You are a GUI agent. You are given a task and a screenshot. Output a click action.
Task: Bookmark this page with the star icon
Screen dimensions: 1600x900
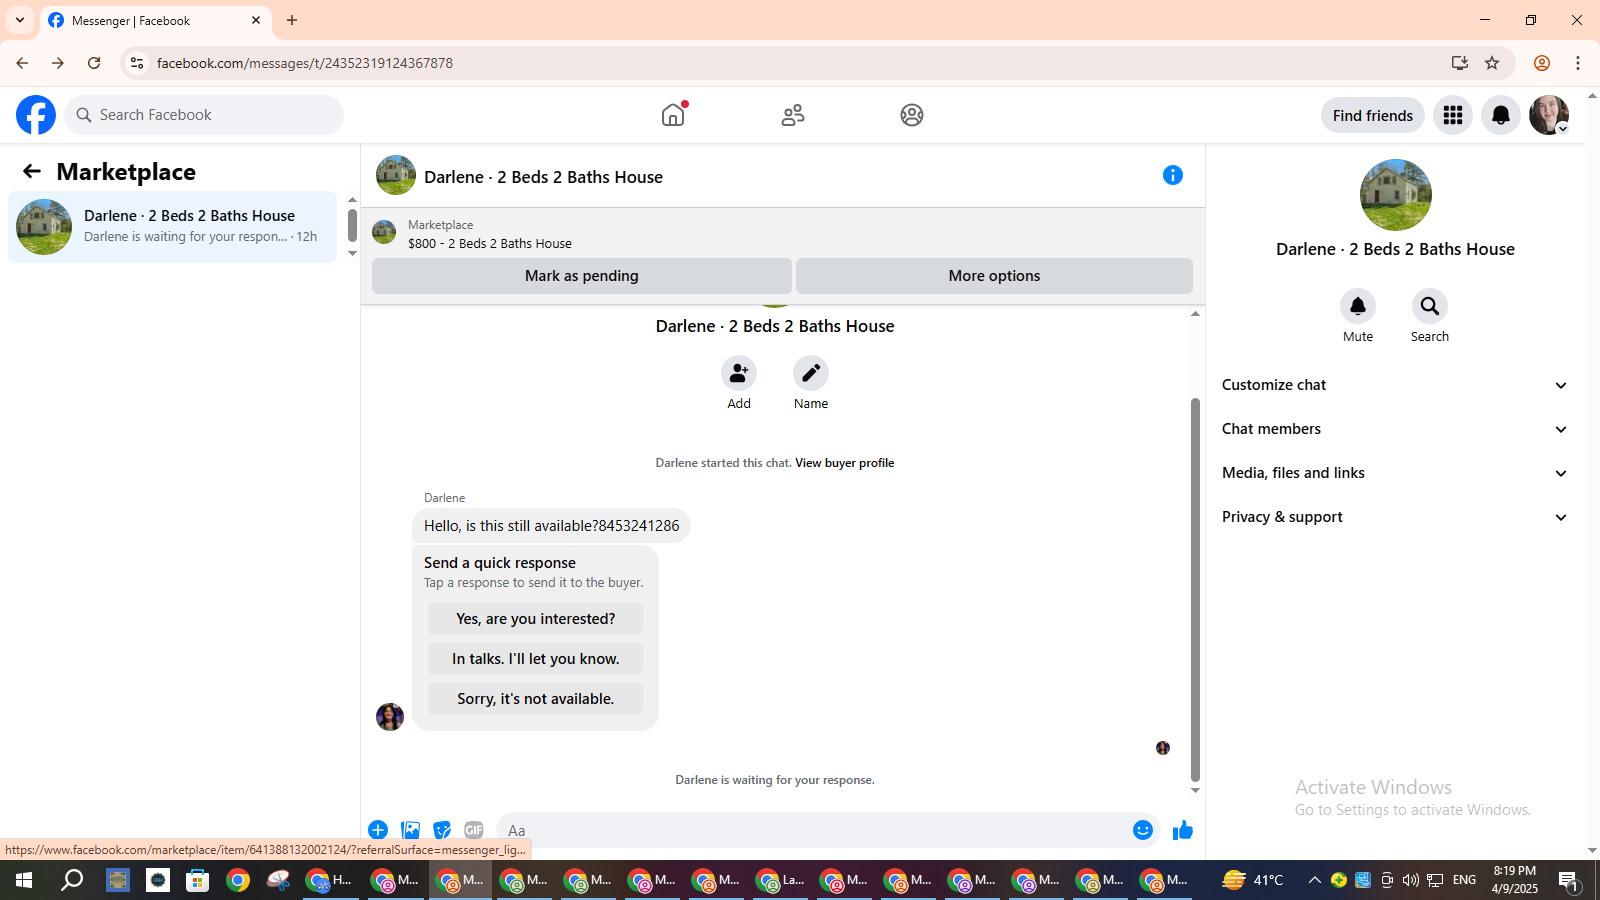[1492, 63]
